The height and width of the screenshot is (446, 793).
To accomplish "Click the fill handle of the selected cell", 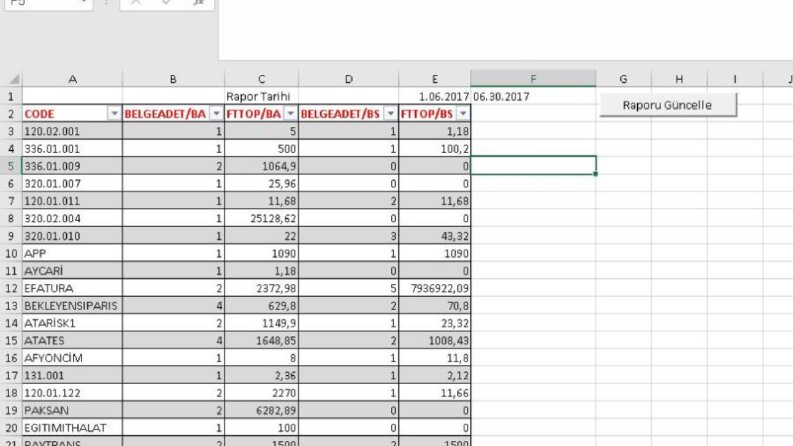I will point(596,174).
